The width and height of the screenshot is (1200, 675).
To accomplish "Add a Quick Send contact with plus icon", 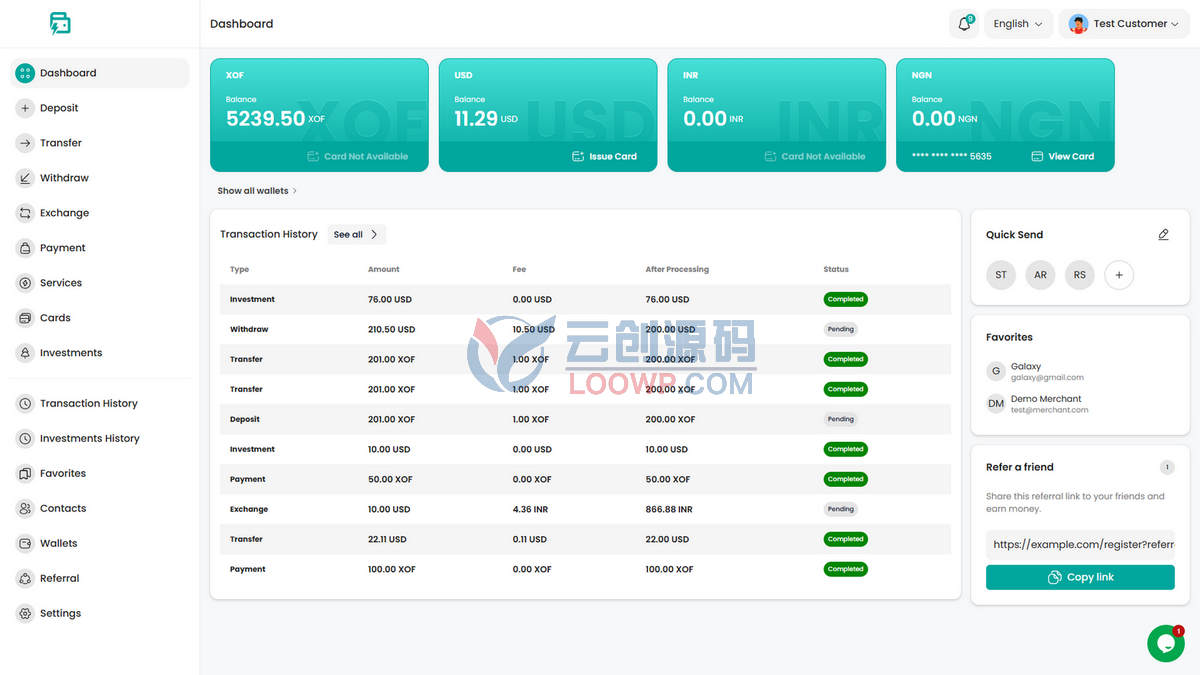I will click(x=1119, y=275).
